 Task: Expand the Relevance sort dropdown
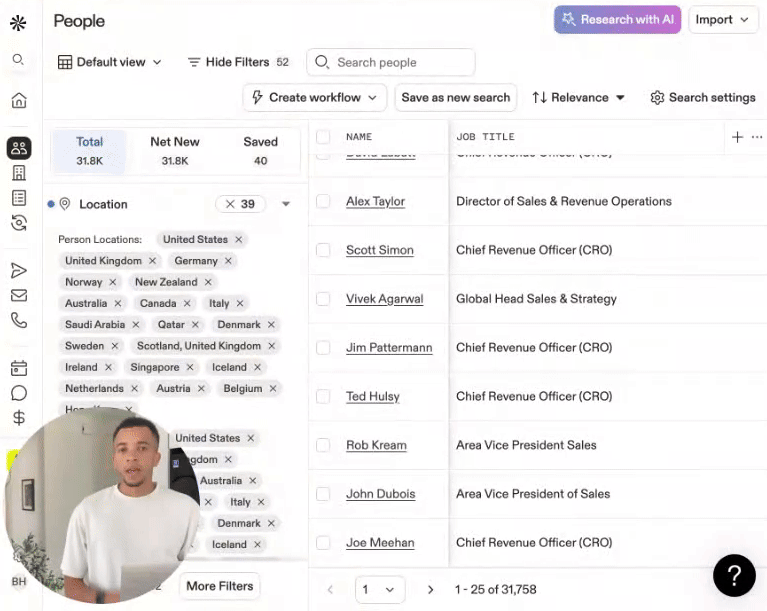[578, 97]
